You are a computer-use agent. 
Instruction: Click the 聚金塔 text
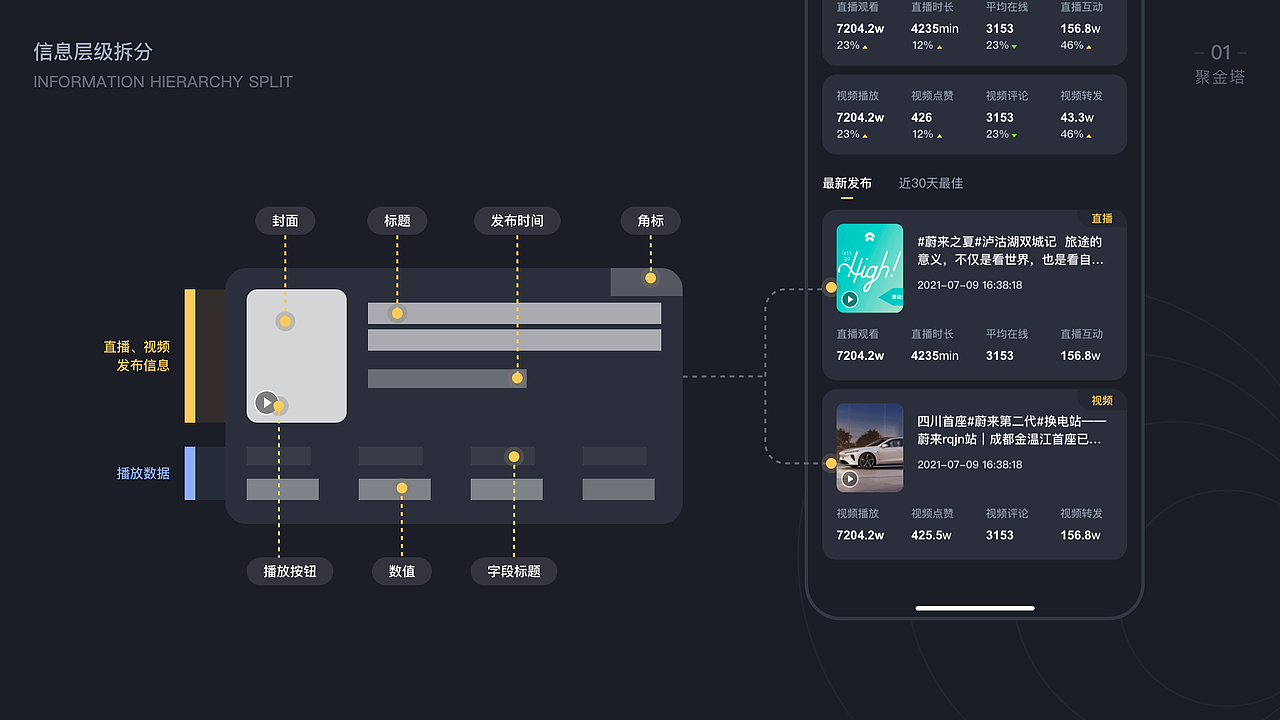(x=1220, y=77)
